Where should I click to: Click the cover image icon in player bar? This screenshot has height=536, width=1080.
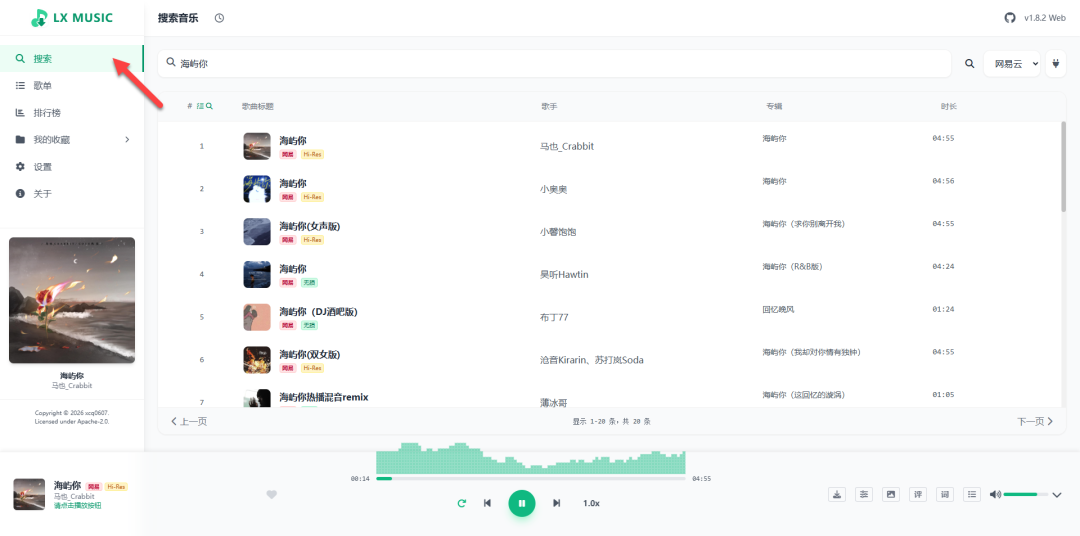[891, 494]
